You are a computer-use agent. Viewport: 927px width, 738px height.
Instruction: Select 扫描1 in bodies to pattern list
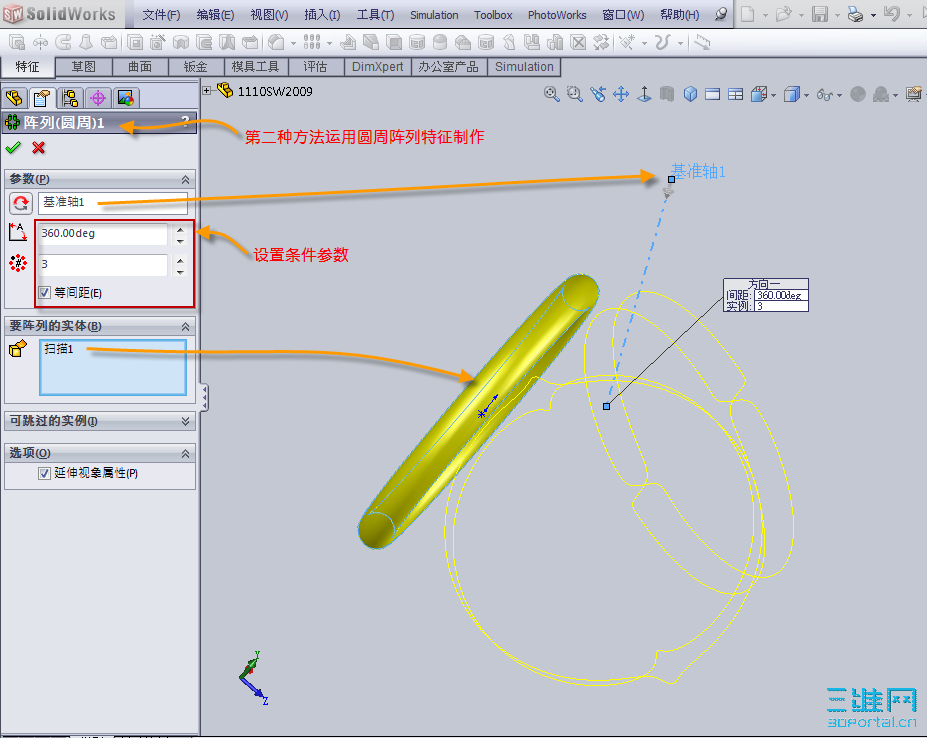tap(59, 349)
